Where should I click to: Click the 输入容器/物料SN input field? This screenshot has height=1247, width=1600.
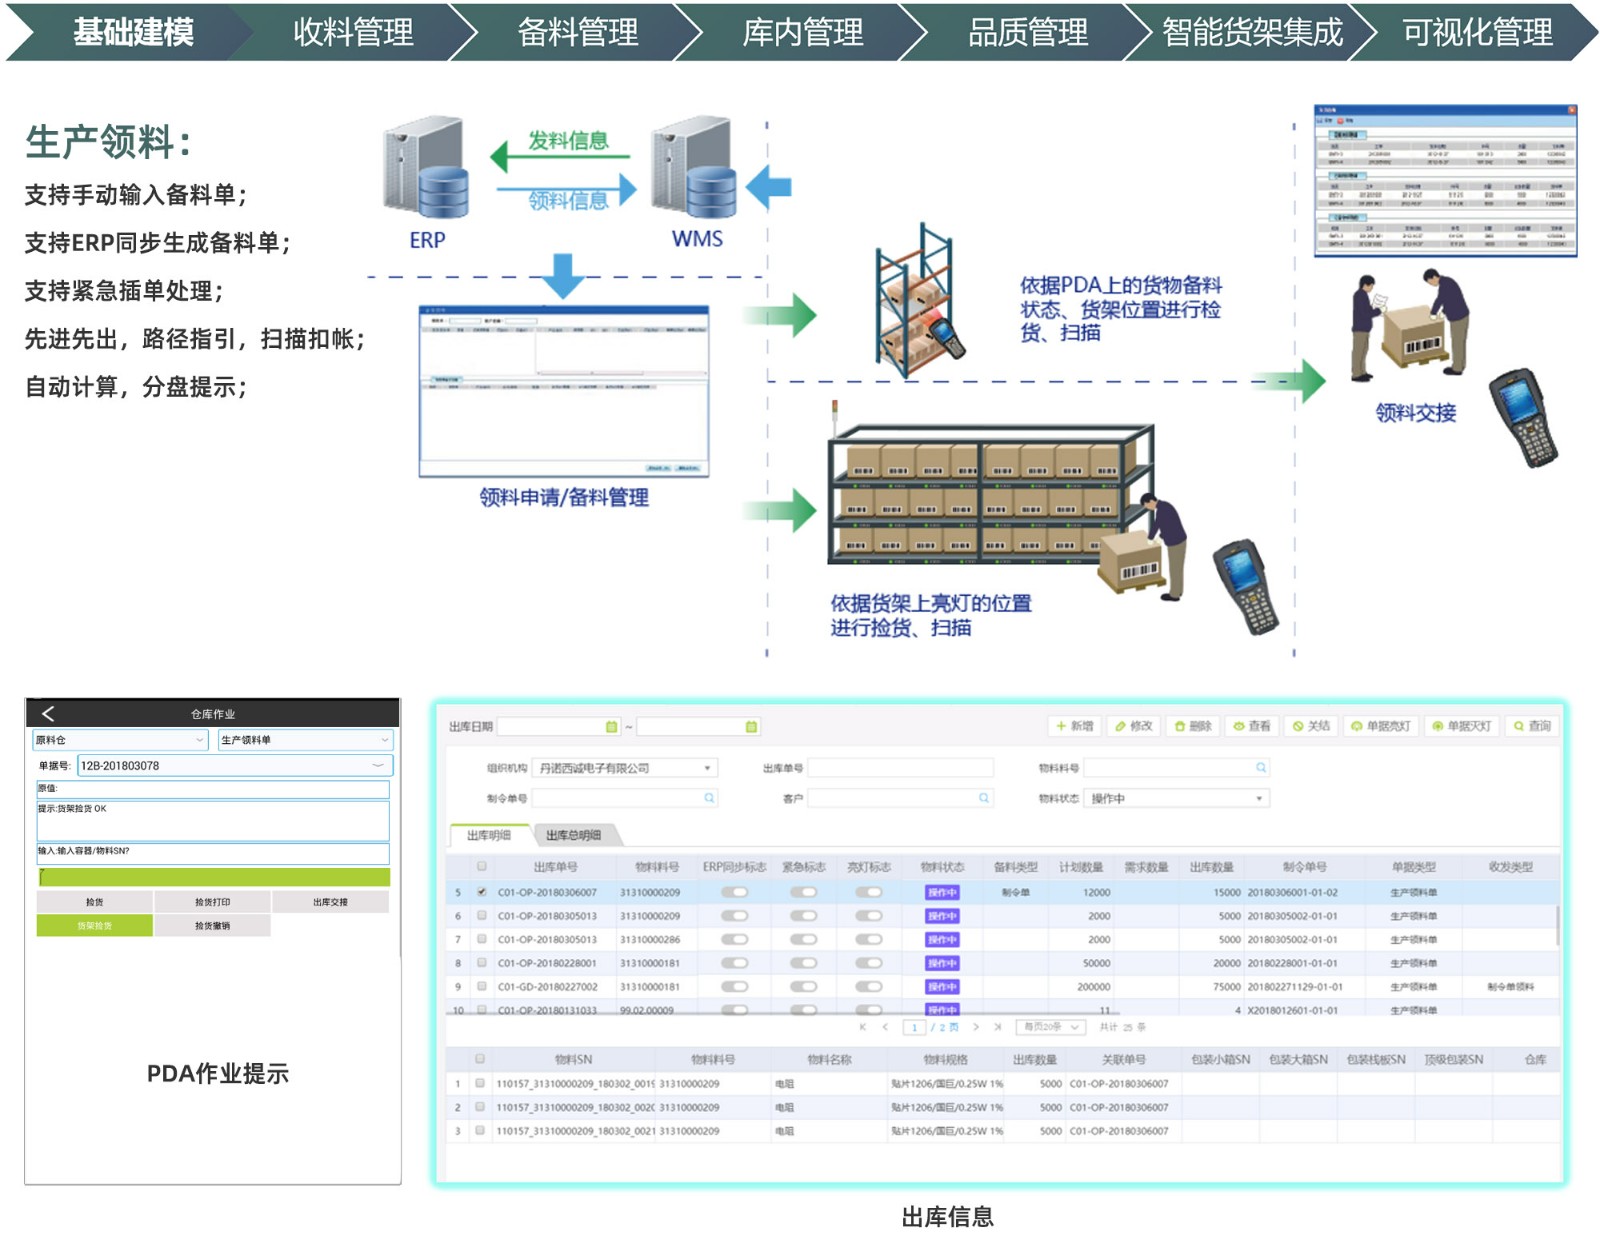212,852
